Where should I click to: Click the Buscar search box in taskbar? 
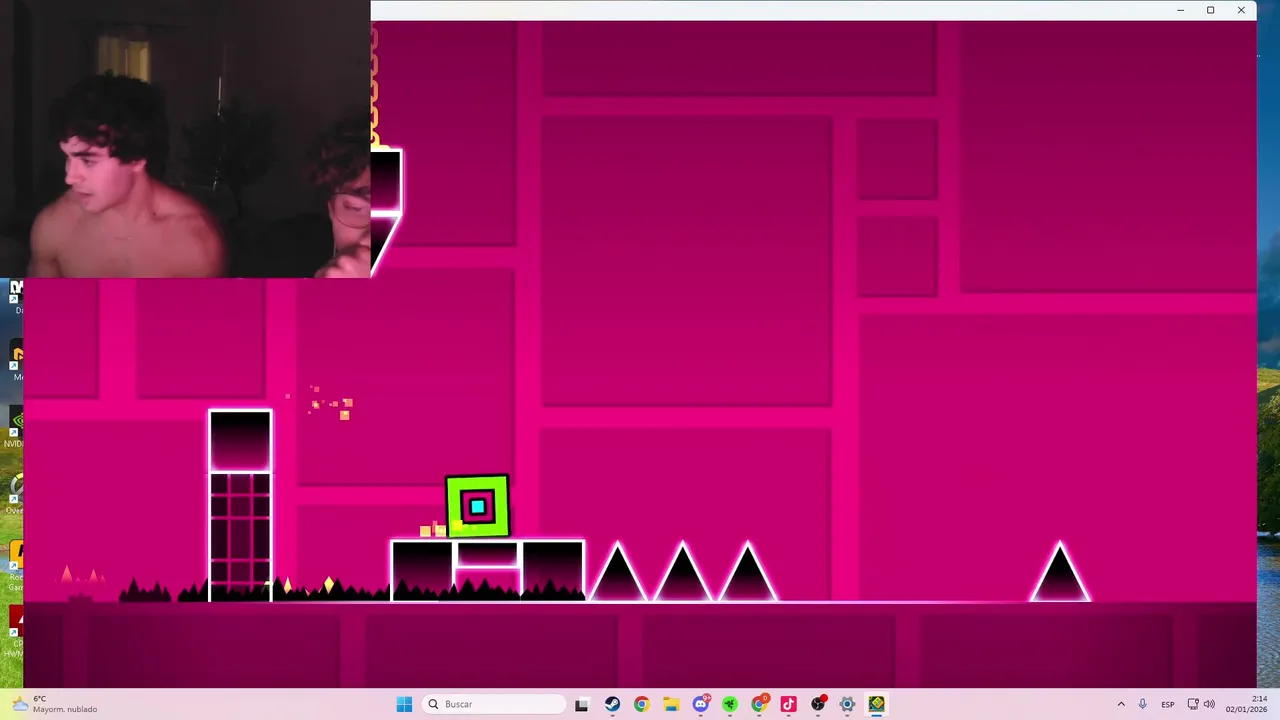[493, 704]
